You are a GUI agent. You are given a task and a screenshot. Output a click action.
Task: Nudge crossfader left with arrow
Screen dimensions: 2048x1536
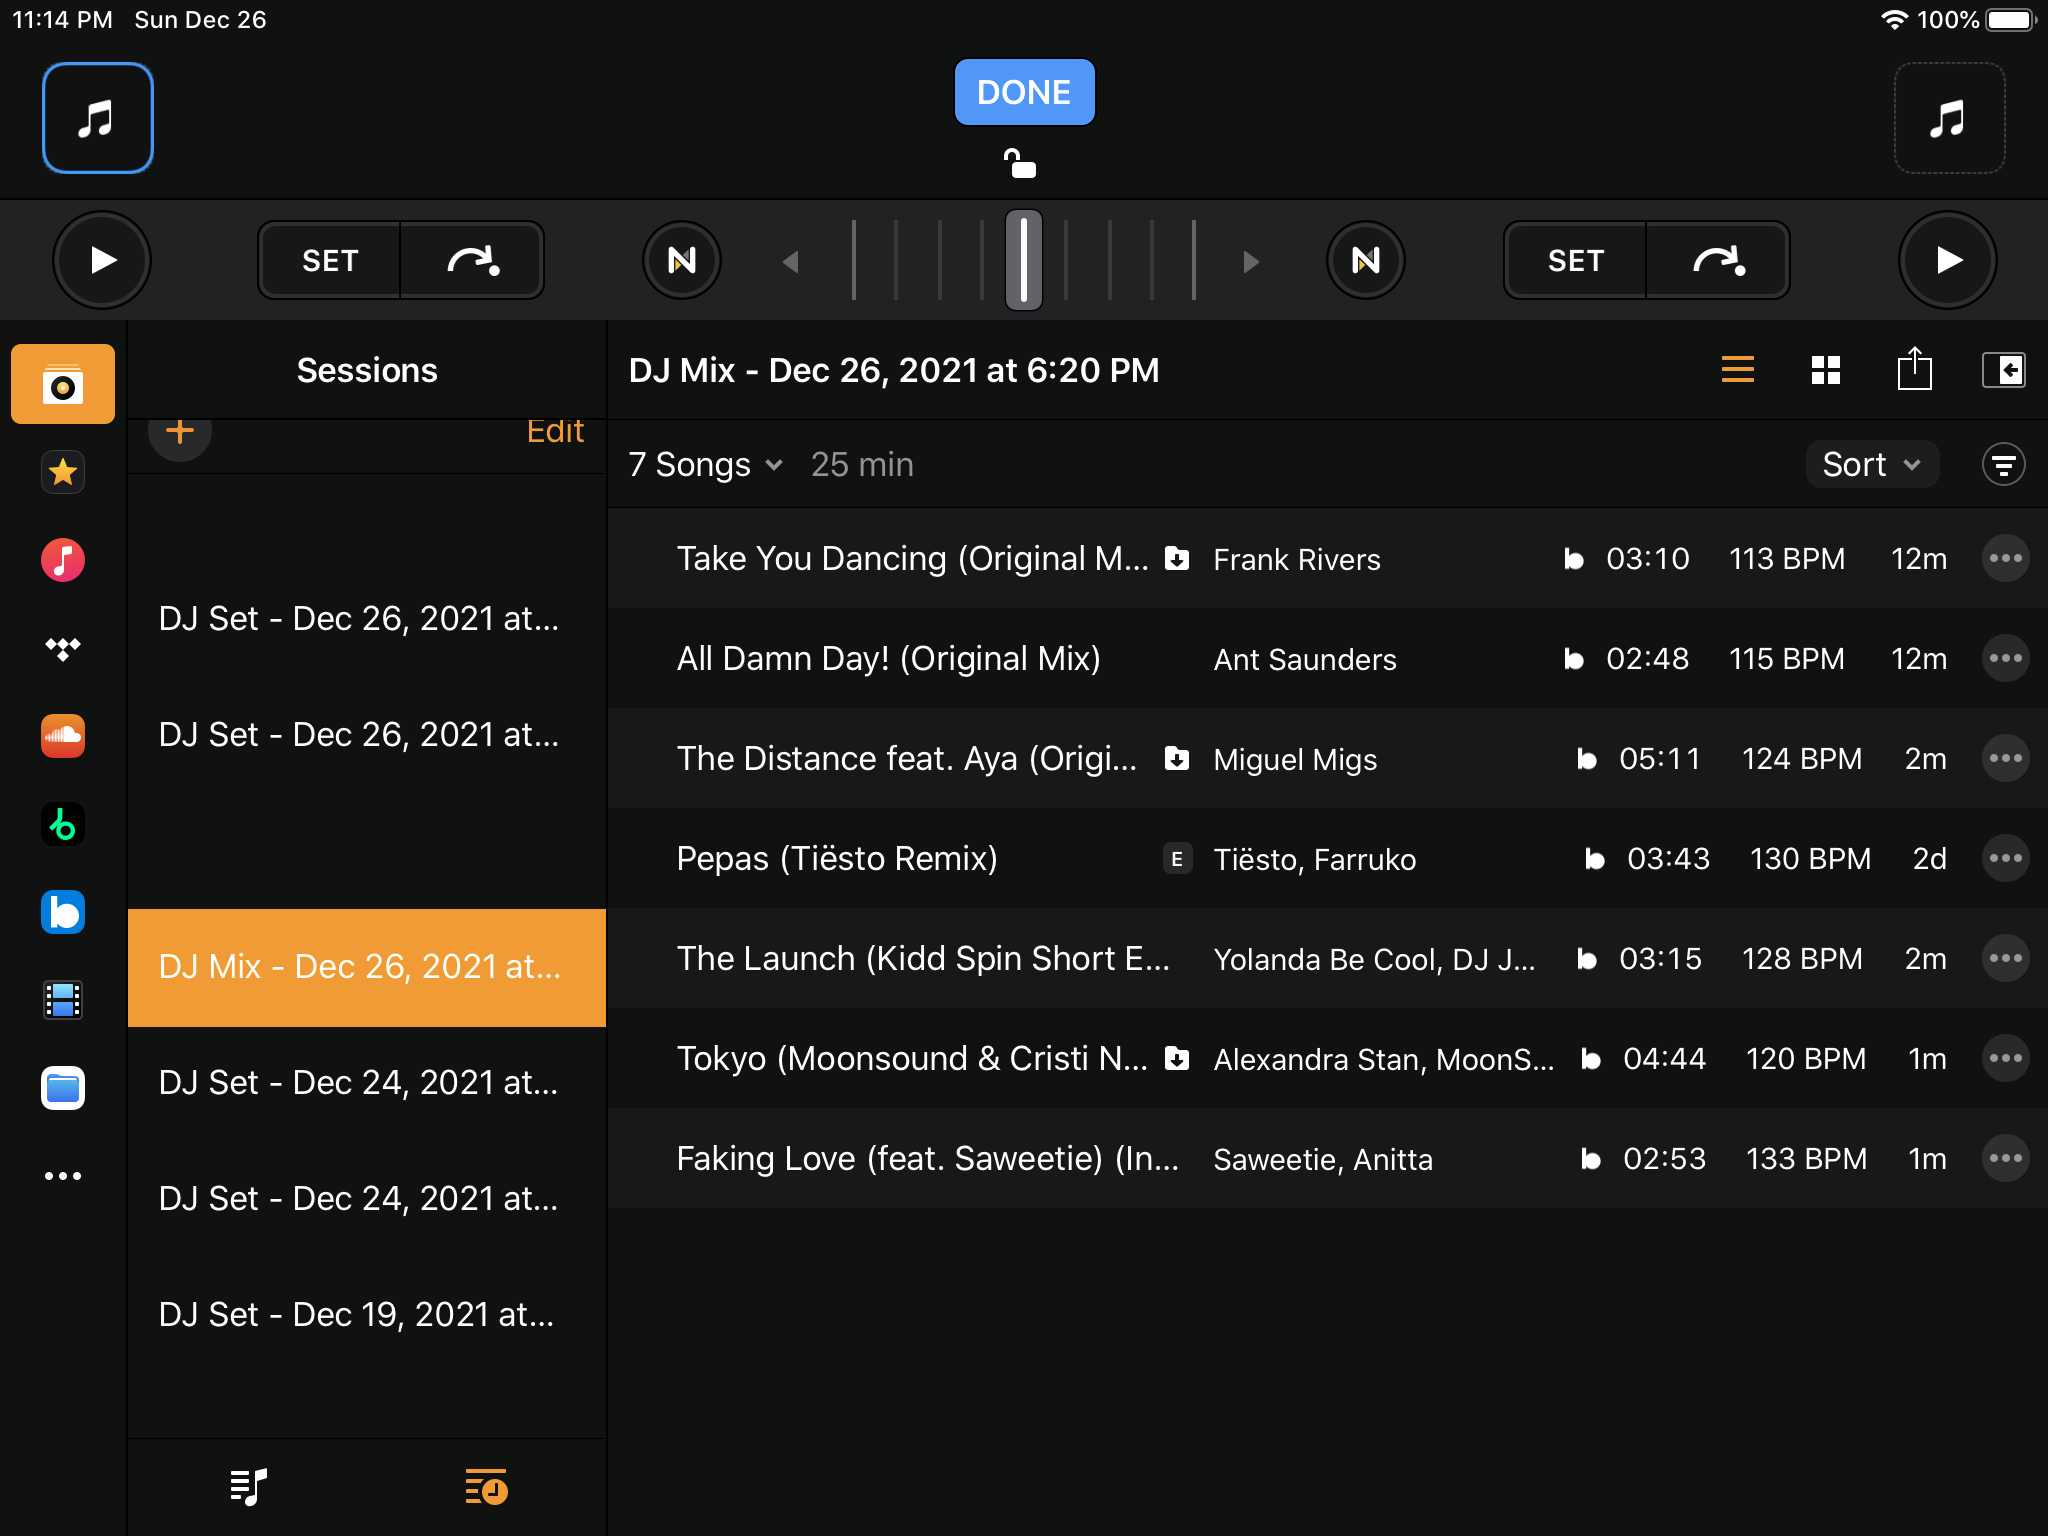point(790,261)
